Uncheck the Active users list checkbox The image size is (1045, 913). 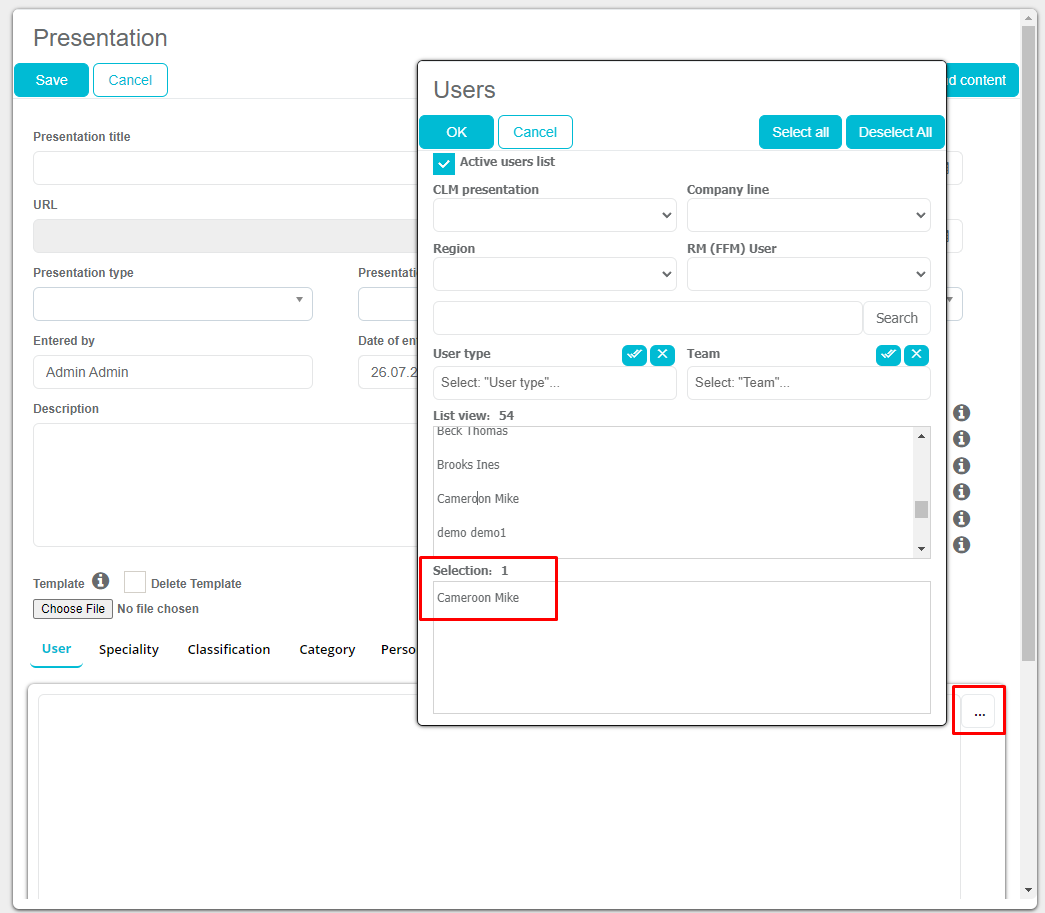444,163
